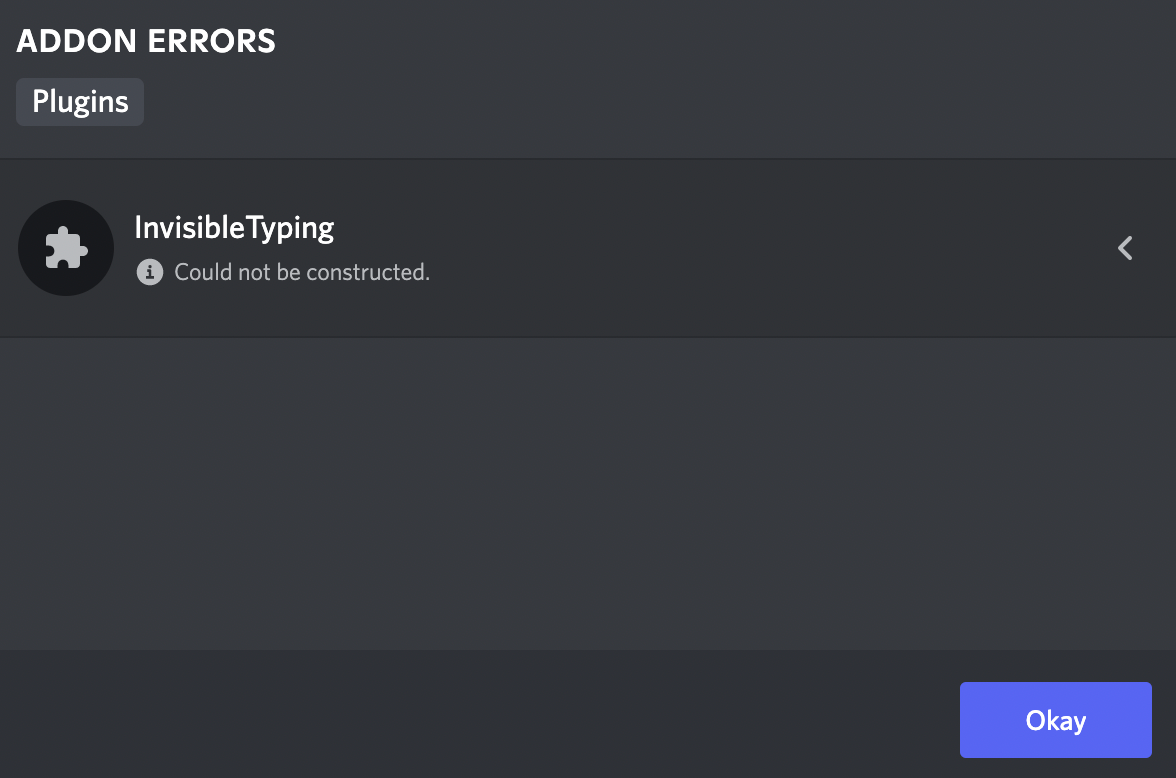The height and width of the screenshot is (778, 1176).
Task: Click the info icon beside the error message
Action: (149, 271)
